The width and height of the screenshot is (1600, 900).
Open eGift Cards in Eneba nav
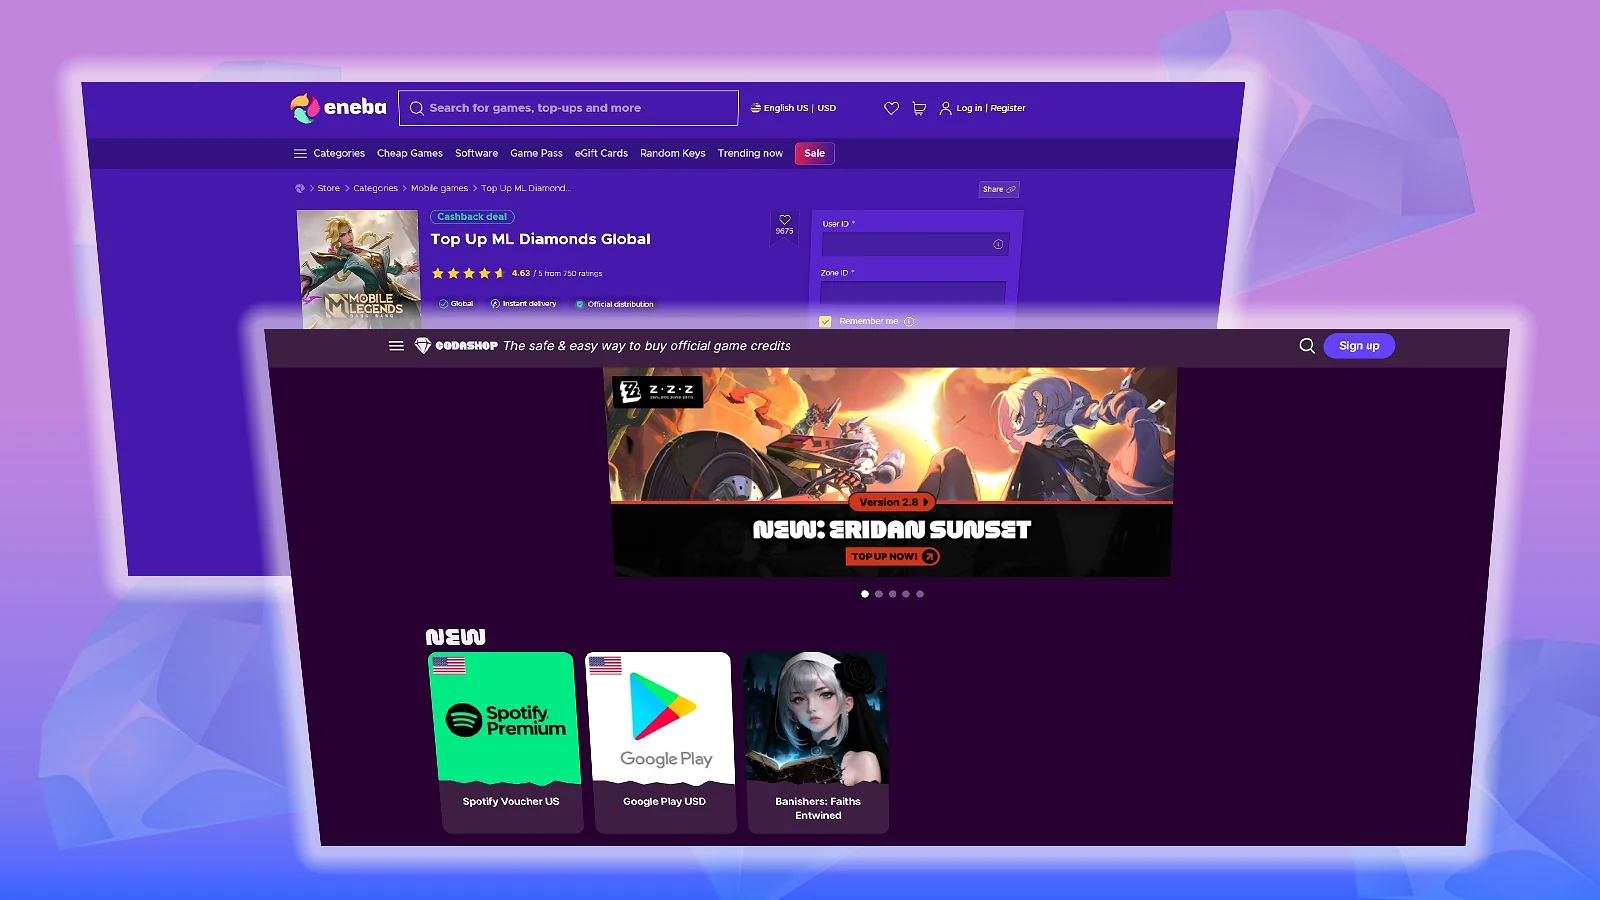(x=601, y=153)
